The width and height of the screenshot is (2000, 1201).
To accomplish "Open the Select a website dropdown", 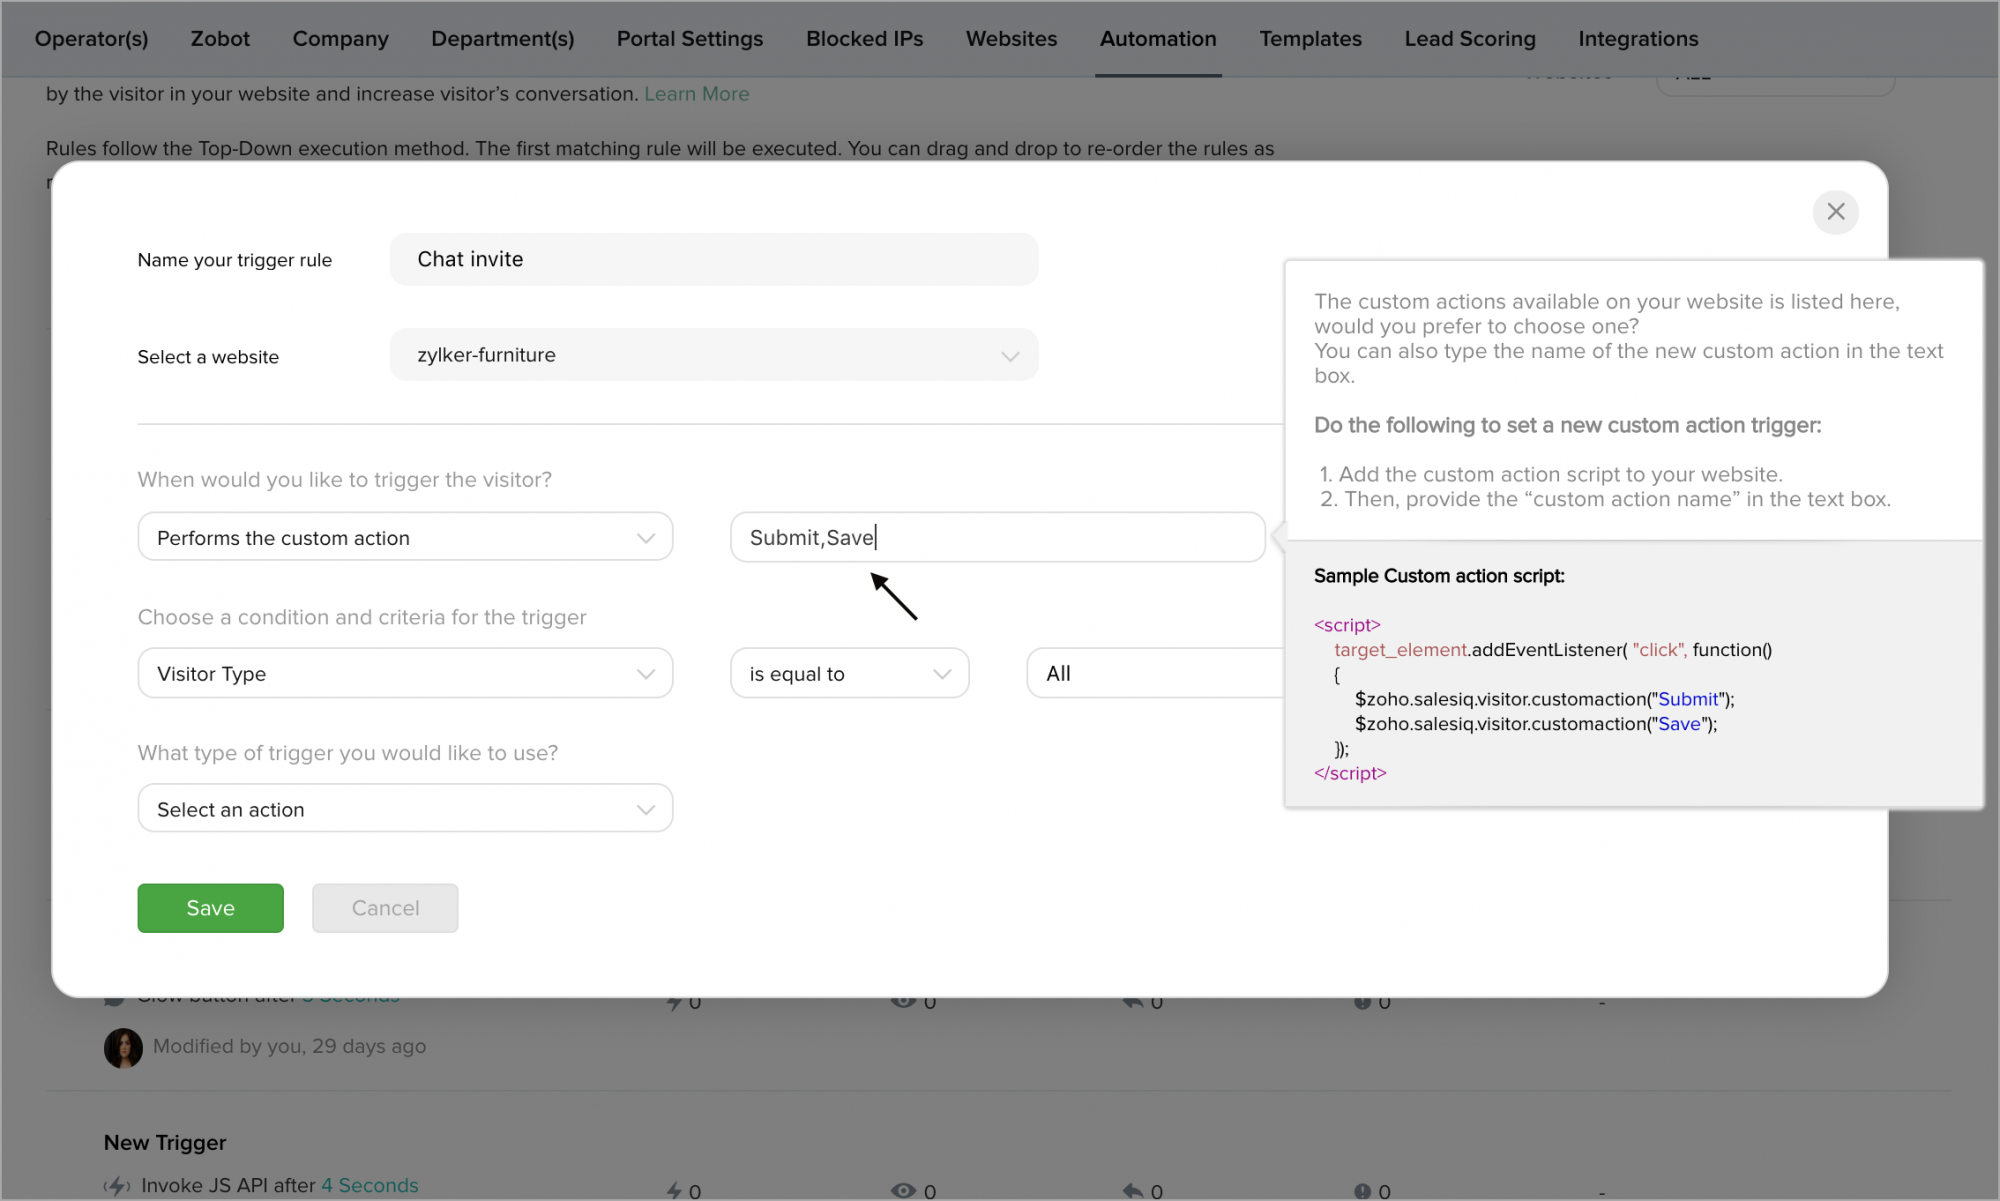I will pyautogui.click(x=713, y=355).
